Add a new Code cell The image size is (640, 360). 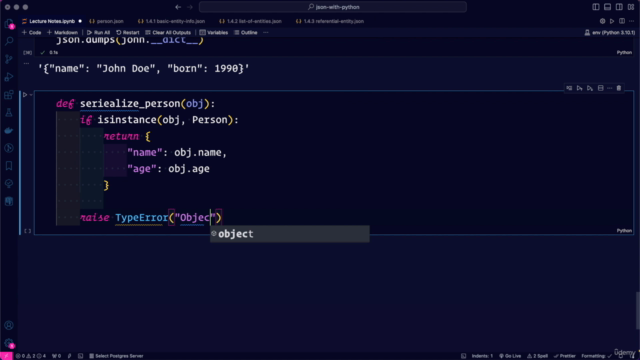tap(31, 33)
